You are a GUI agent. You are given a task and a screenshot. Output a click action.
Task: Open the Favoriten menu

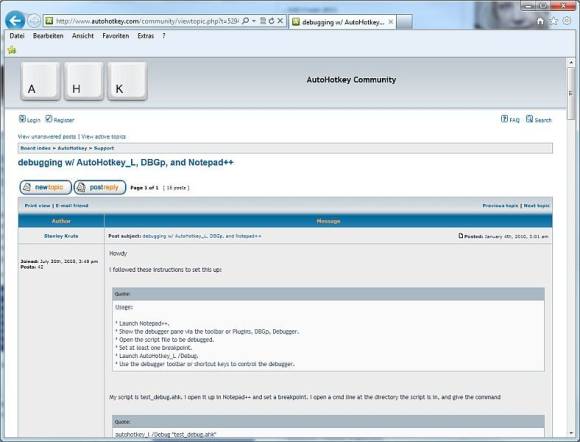coord(116,36)
